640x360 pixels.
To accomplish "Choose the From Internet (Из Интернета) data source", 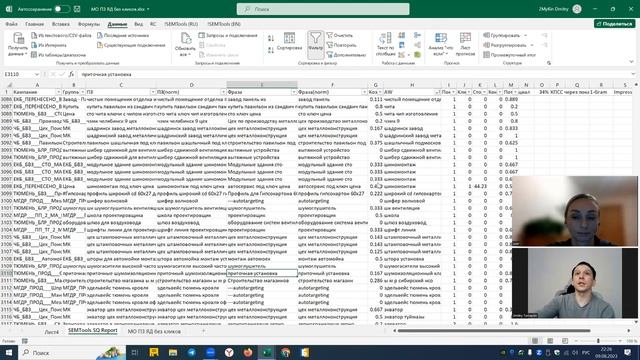I will click(49, 45).
